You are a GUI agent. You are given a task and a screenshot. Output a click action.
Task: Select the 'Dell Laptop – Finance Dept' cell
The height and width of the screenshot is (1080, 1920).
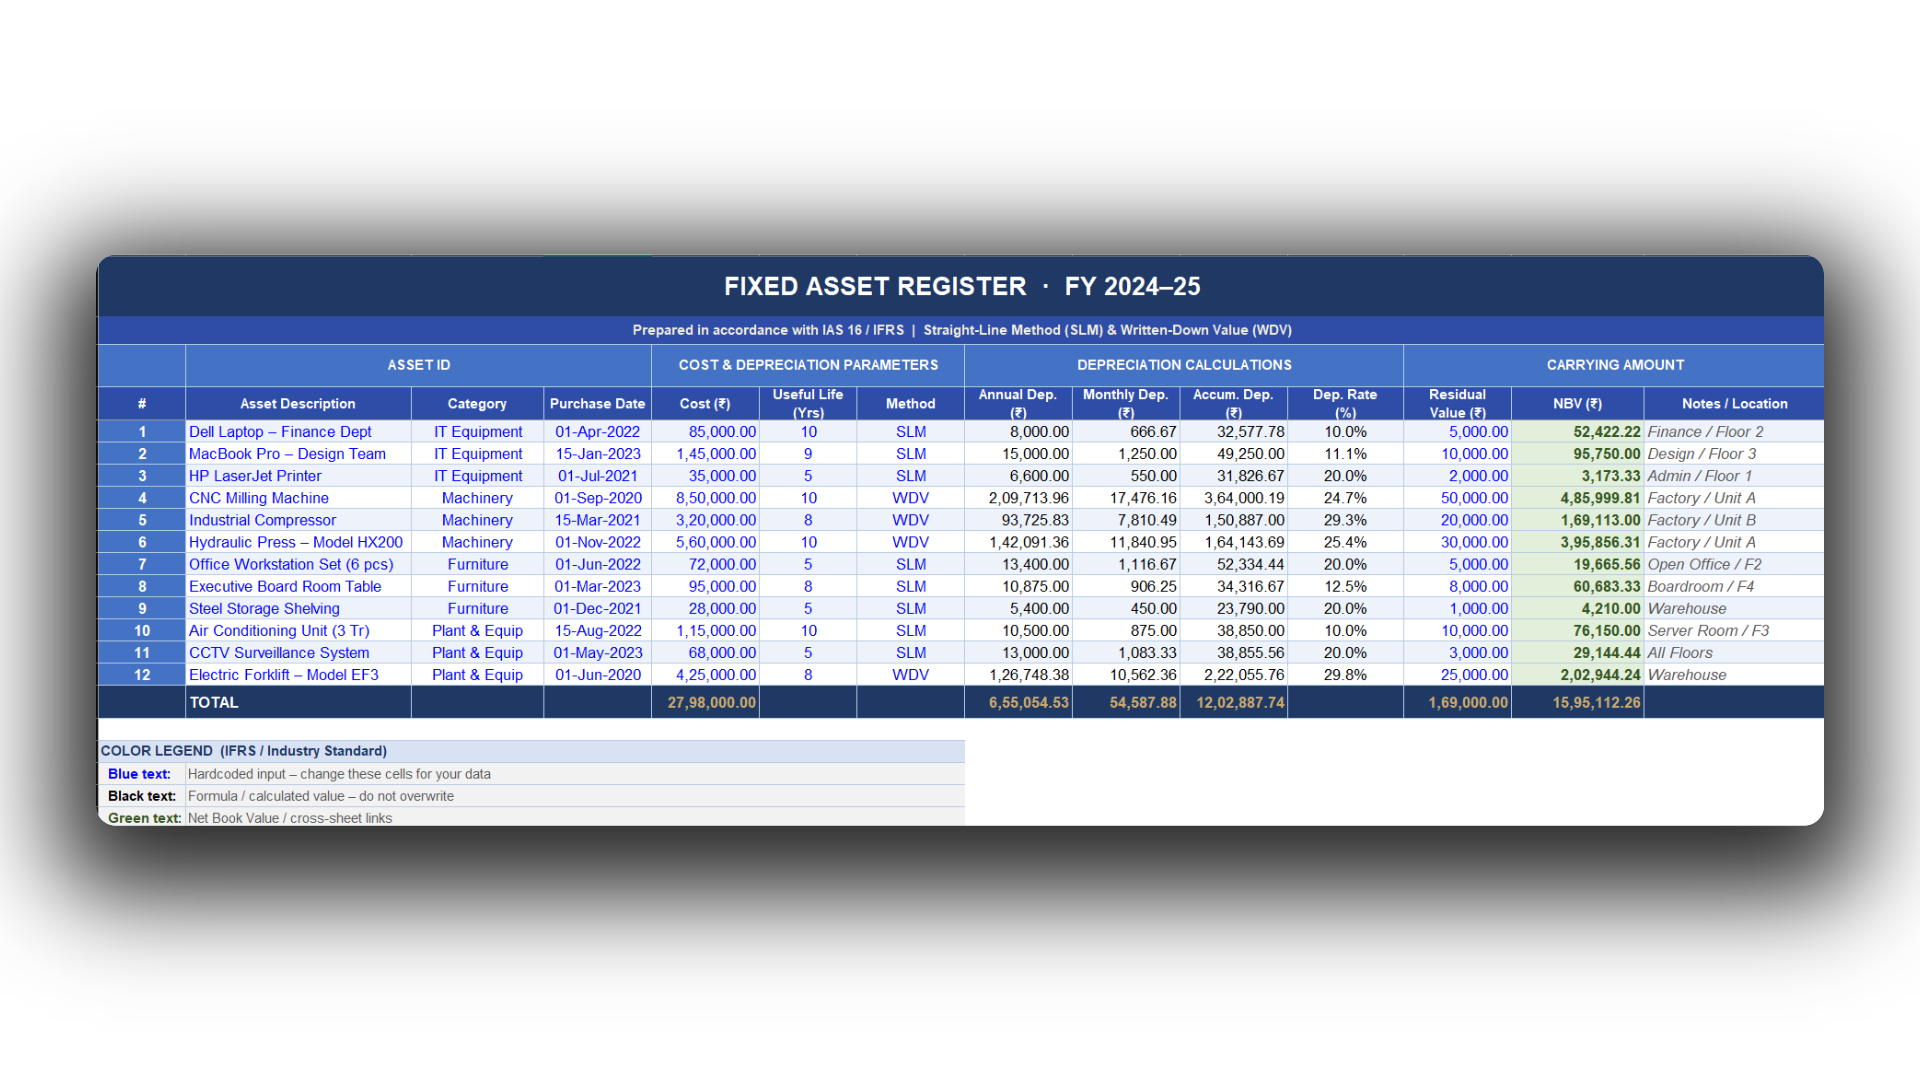298,432
